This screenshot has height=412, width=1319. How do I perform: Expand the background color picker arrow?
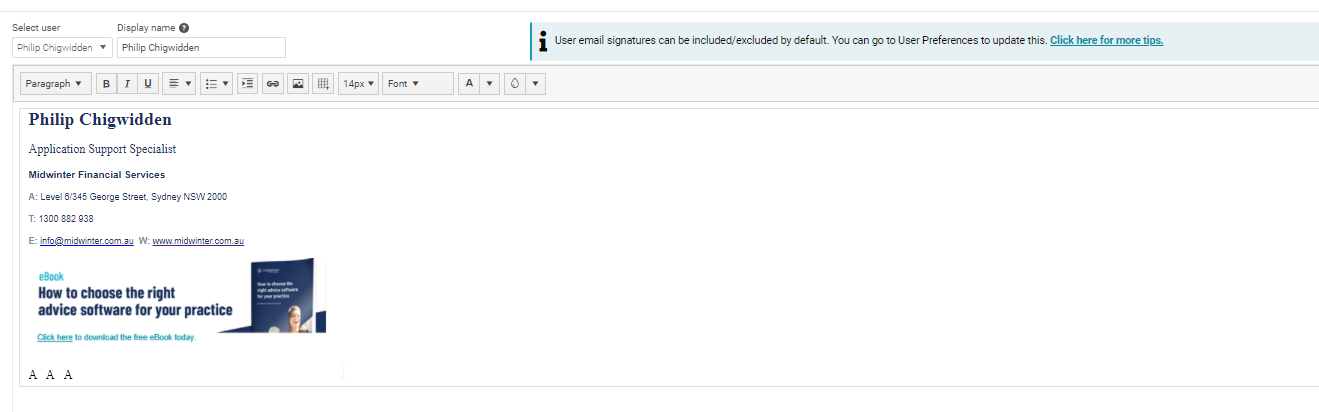pos(535,84)
